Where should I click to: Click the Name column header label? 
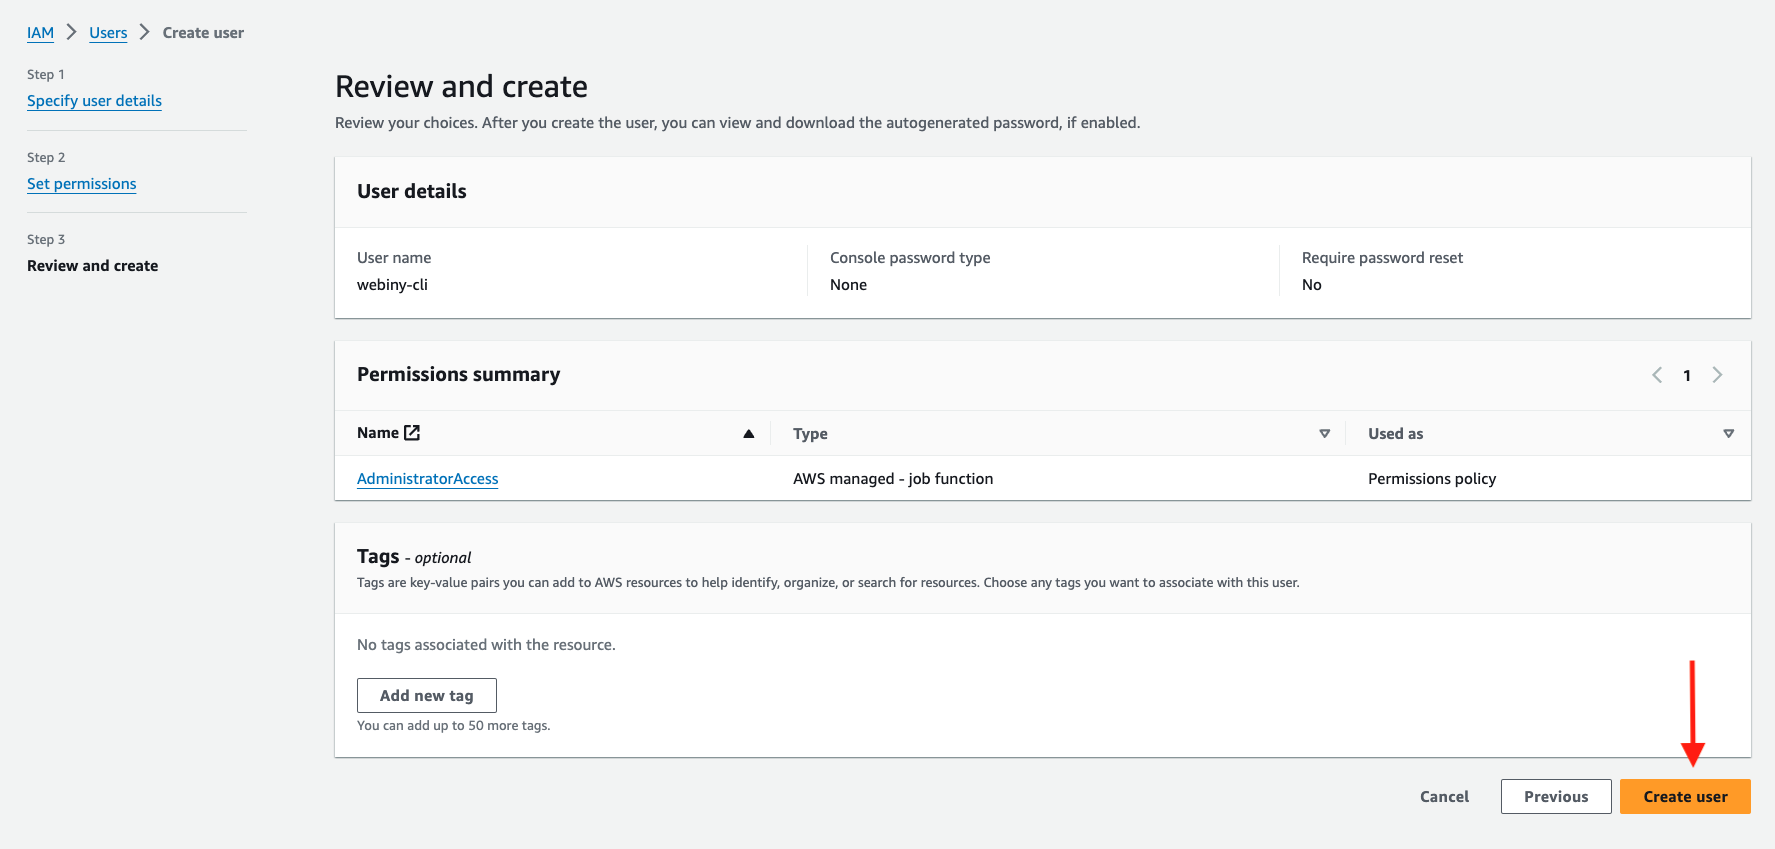[377, 433]
